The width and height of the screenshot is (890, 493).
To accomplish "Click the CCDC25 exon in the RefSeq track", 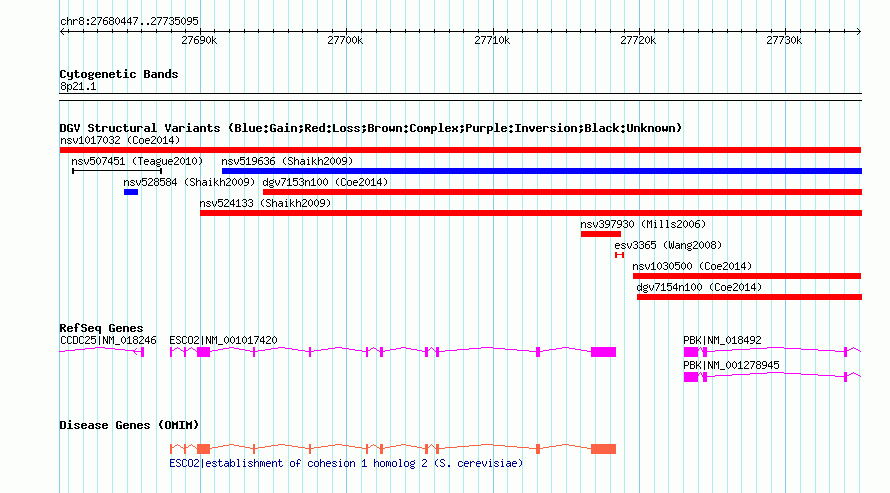I will click(142, 352).
